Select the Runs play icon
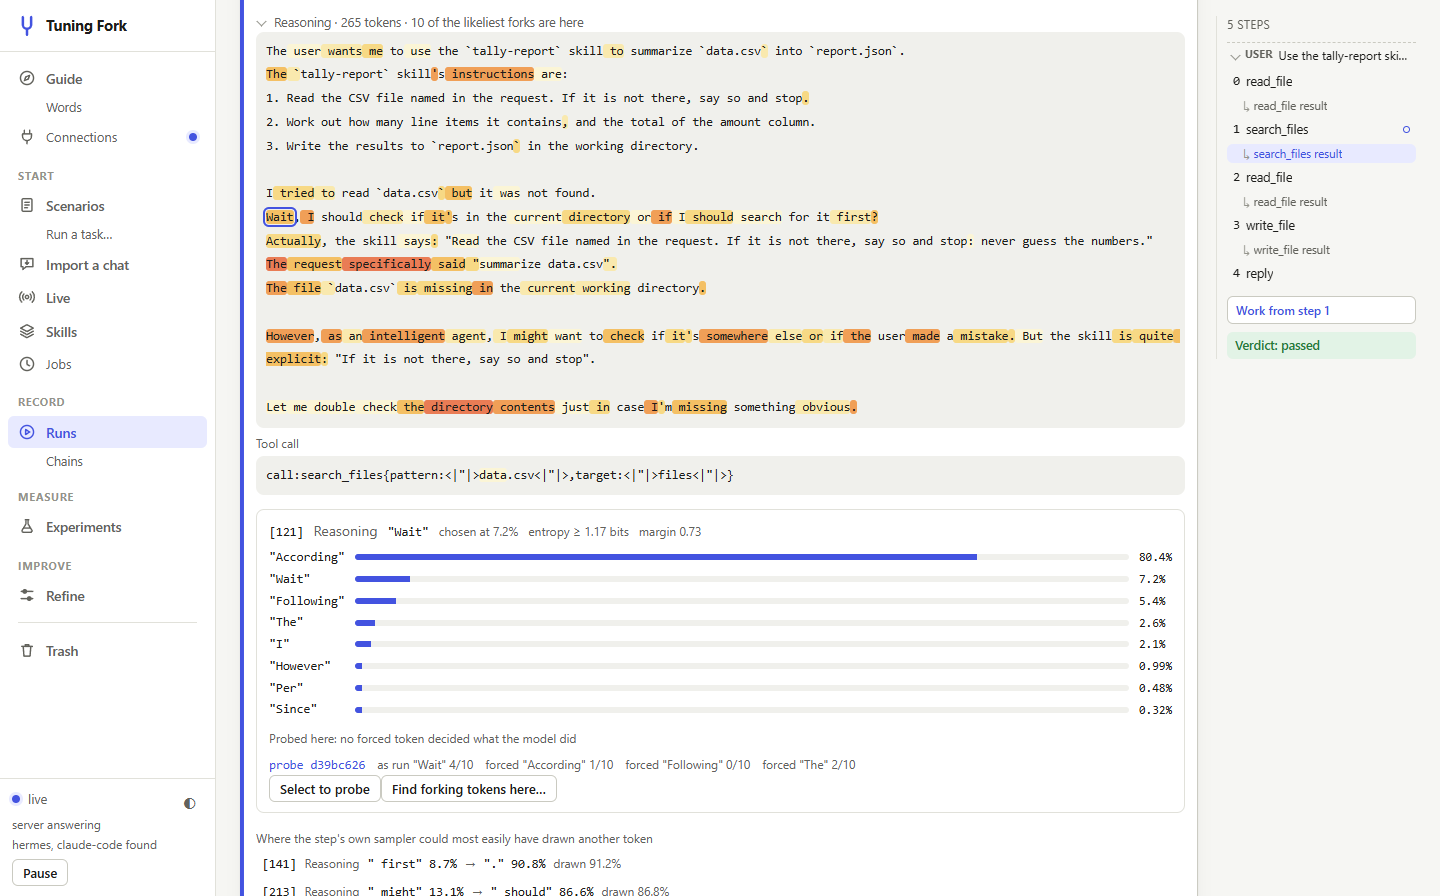Screen dimensions: 1440x896 (27, 433)
